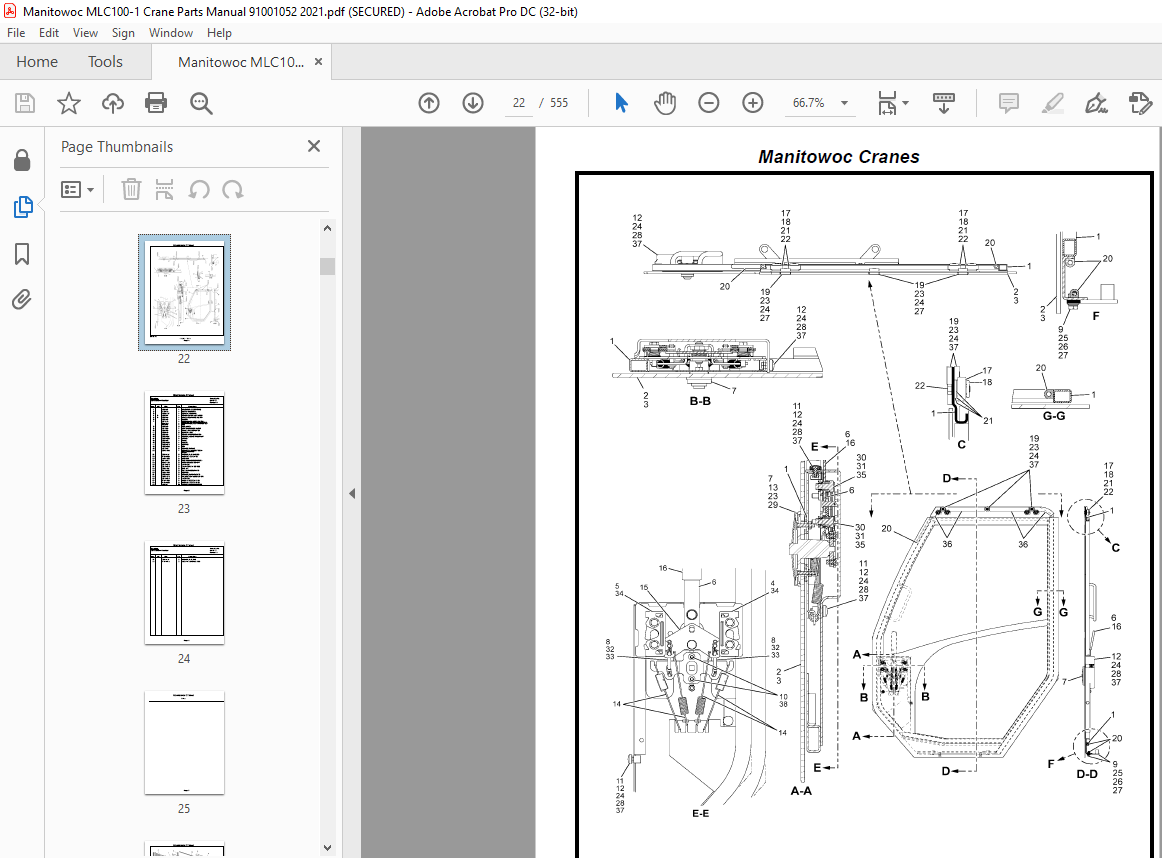Click the Share/send file icon

tap(1140, 103)
